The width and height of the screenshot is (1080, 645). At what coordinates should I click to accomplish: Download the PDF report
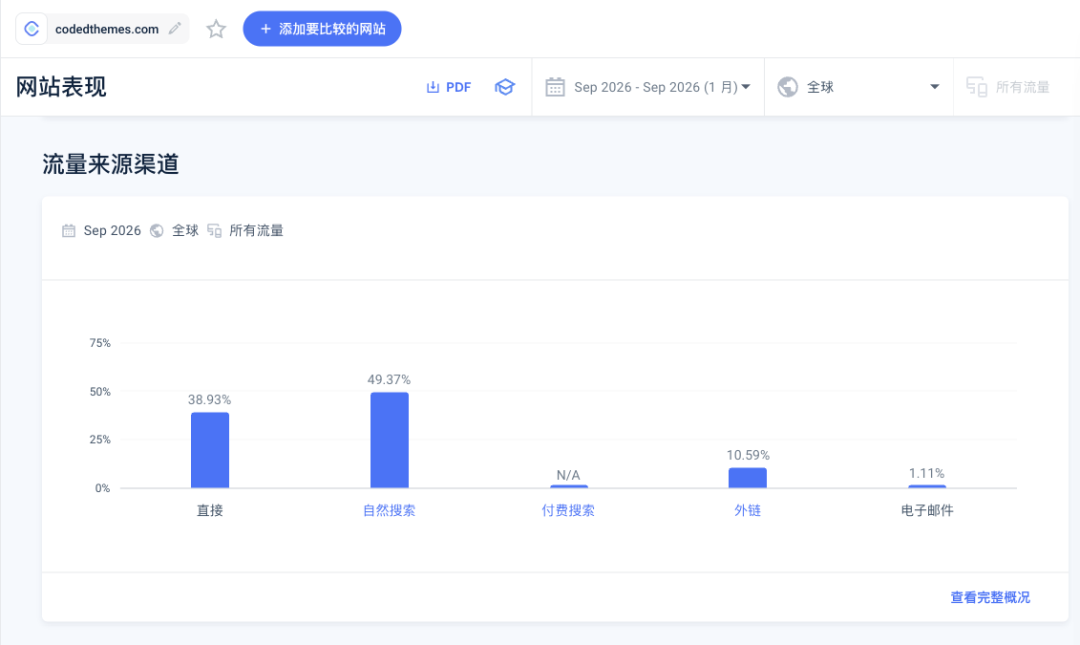tap(448, 88)
